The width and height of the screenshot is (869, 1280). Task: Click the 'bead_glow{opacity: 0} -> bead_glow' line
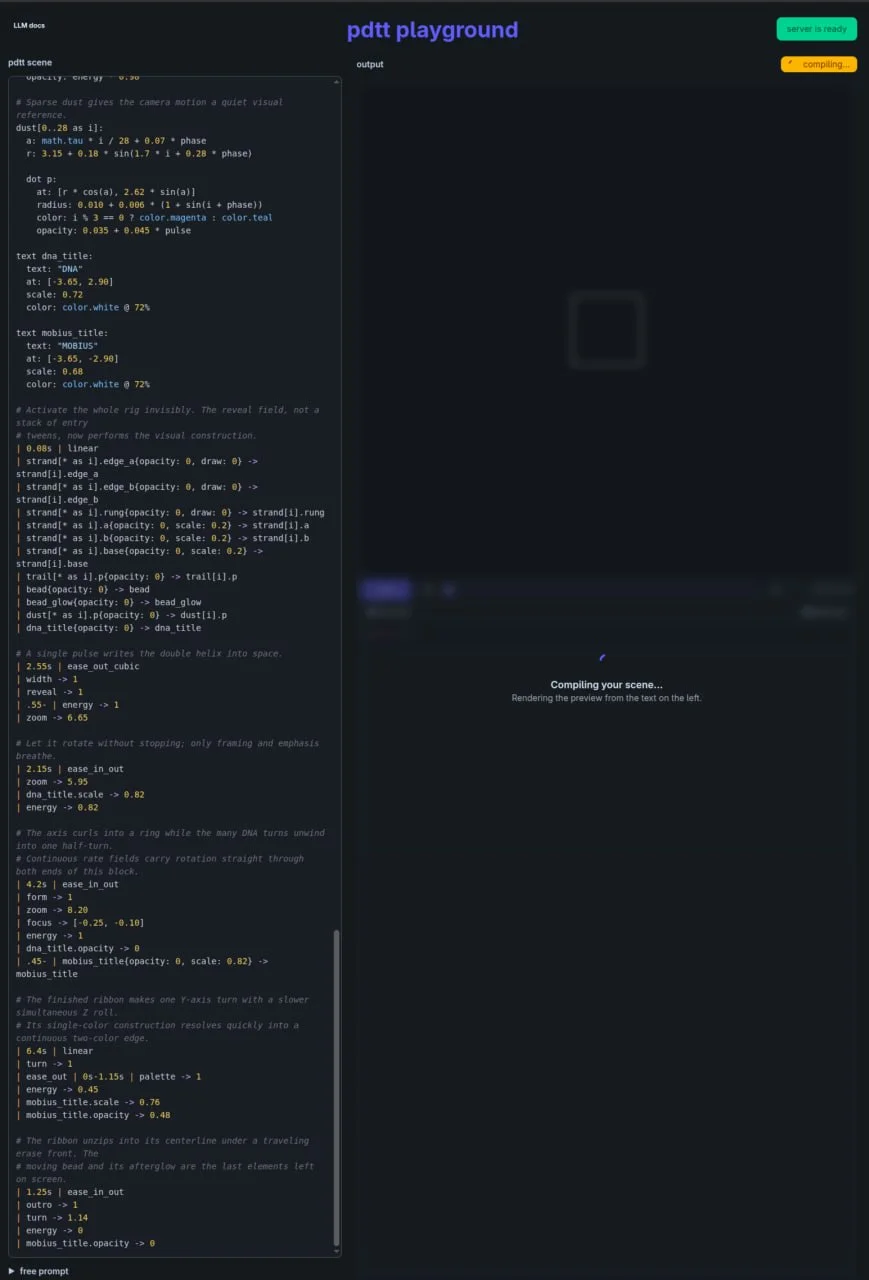pyautogui.click(x=108, y=603)
